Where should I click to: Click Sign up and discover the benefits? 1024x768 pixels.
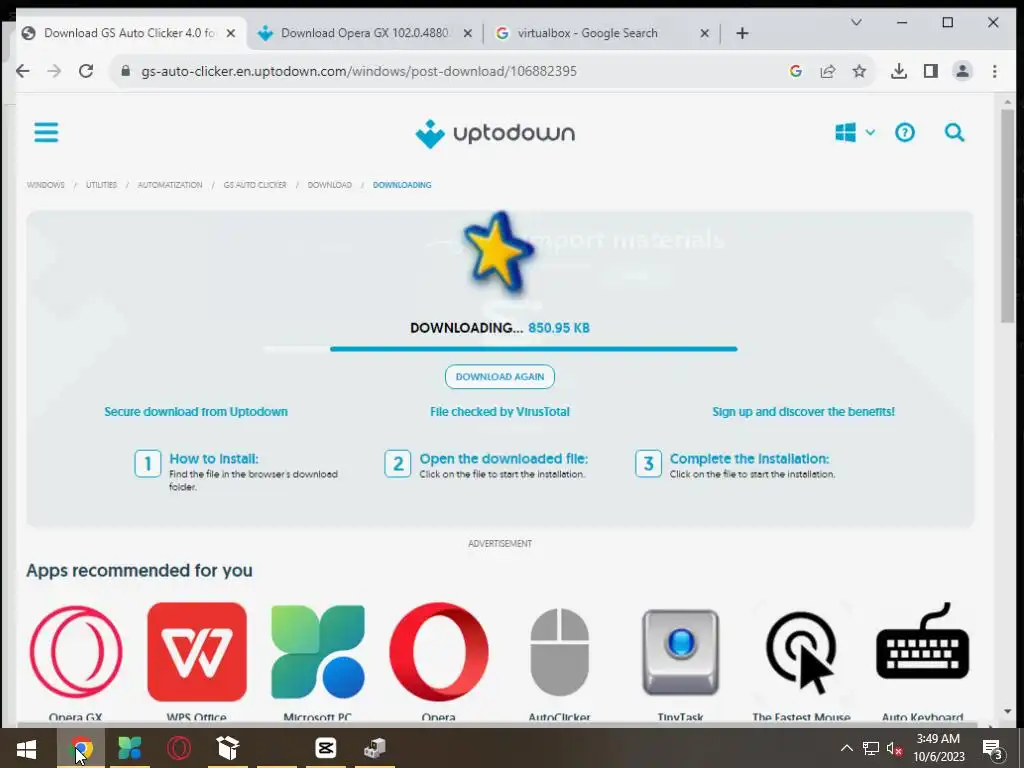(803, 411)
